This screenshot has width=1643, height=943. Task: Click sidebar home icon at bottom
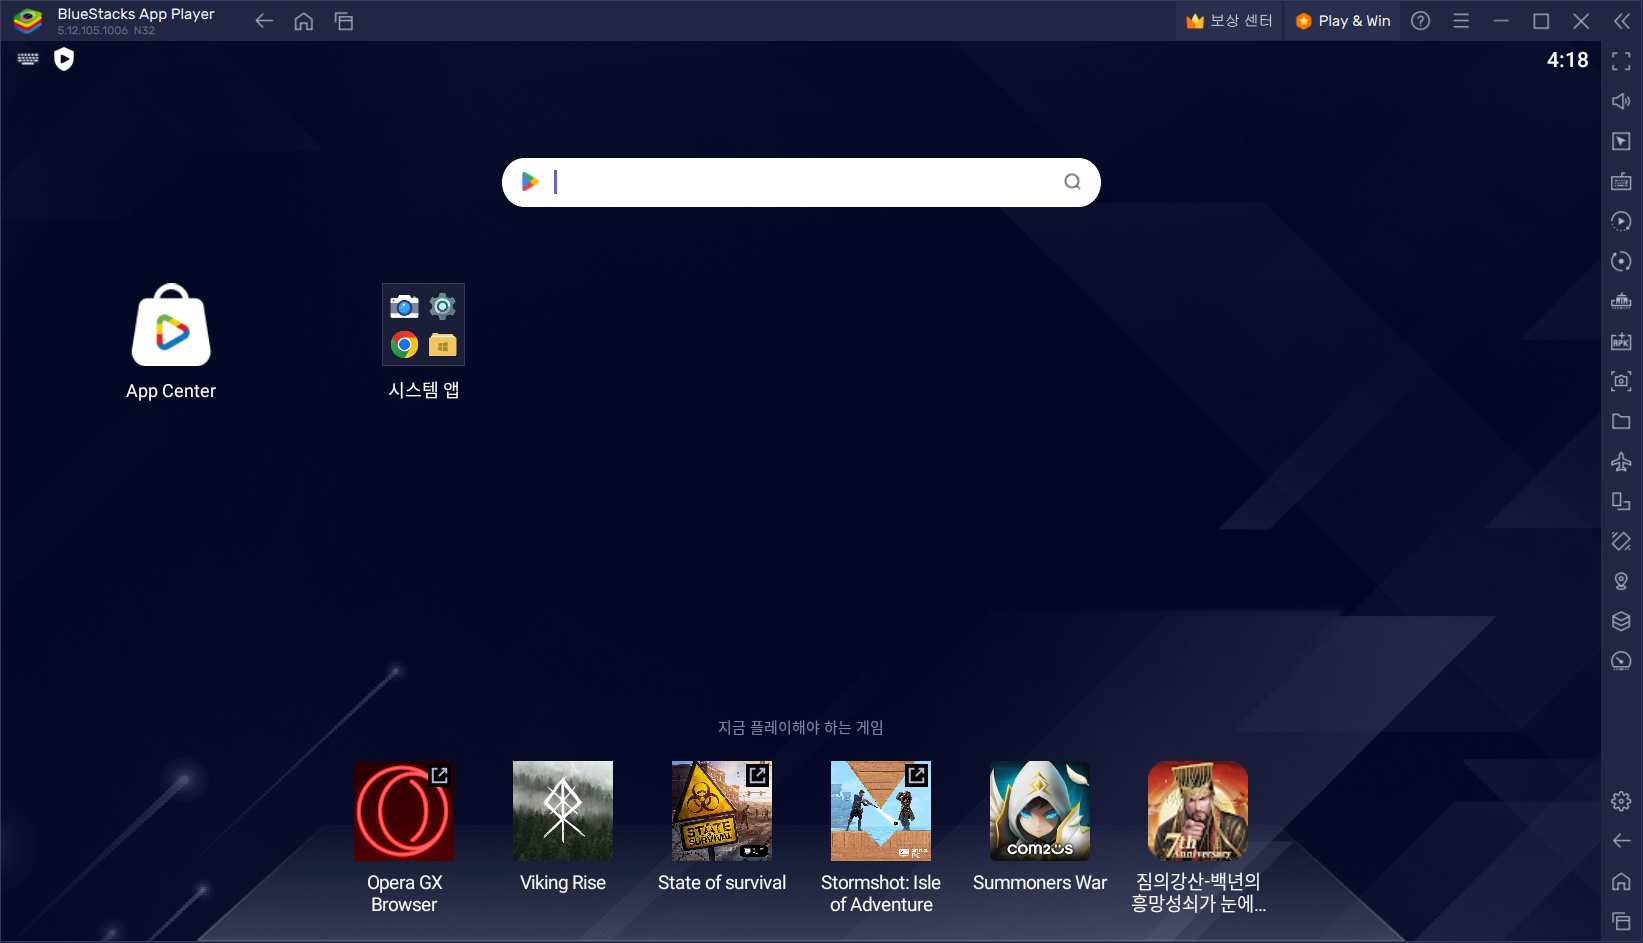(x=1621, y=881)
